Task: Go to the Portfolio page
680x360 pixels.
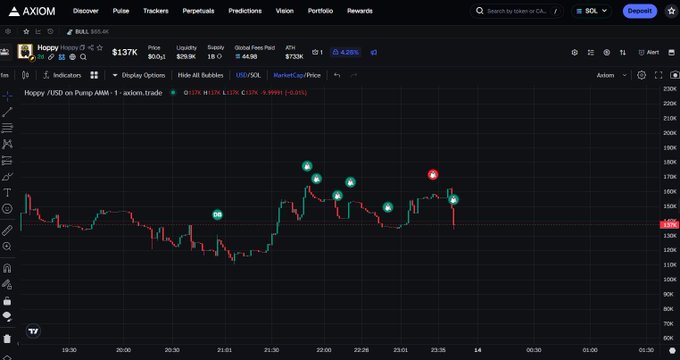Action: coord(320,11)
